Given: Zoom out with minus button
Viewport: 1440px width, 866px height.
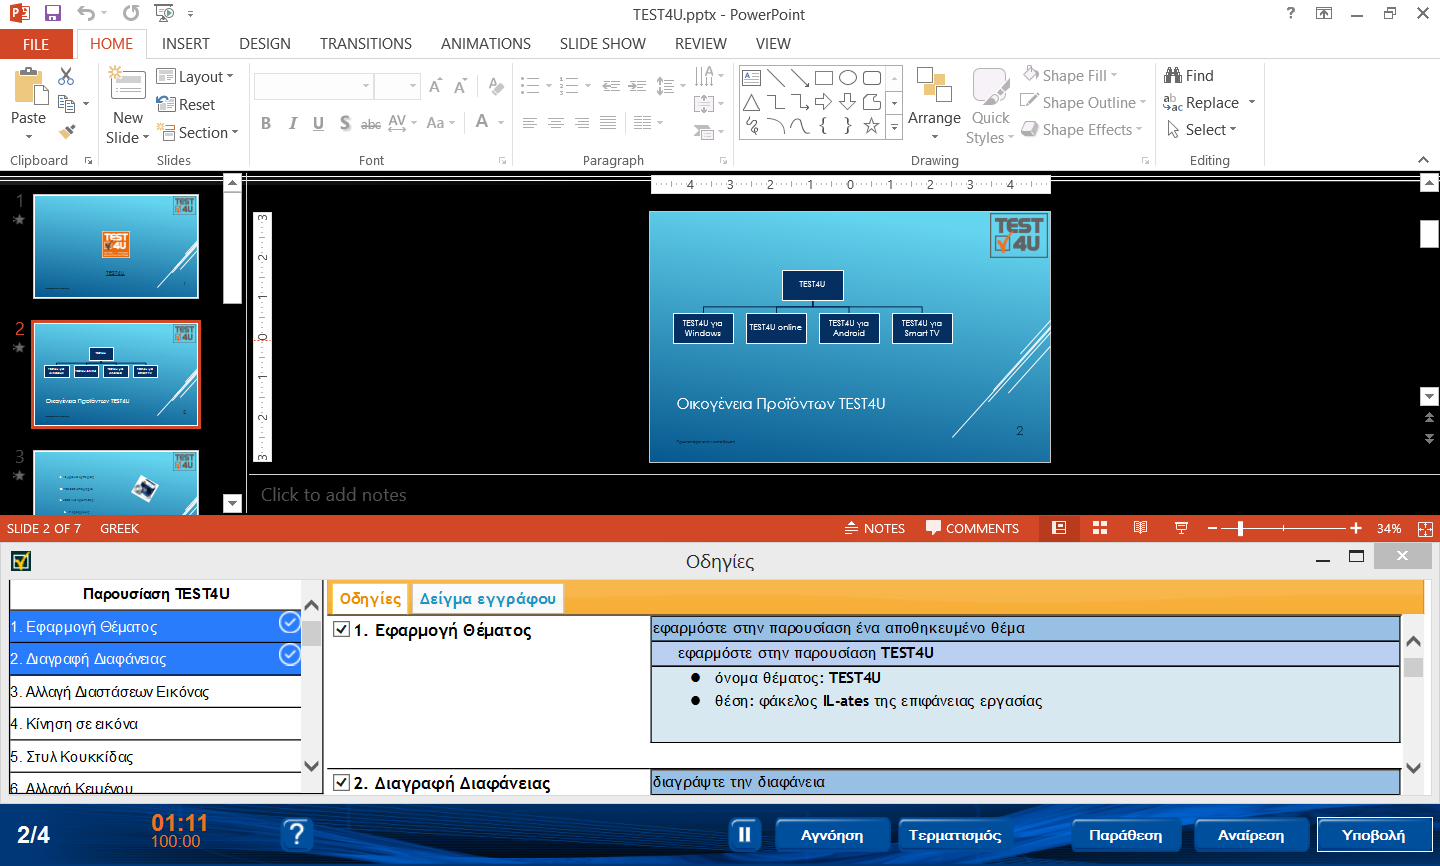Looking at the screenshot, I should pos(1213,528).
